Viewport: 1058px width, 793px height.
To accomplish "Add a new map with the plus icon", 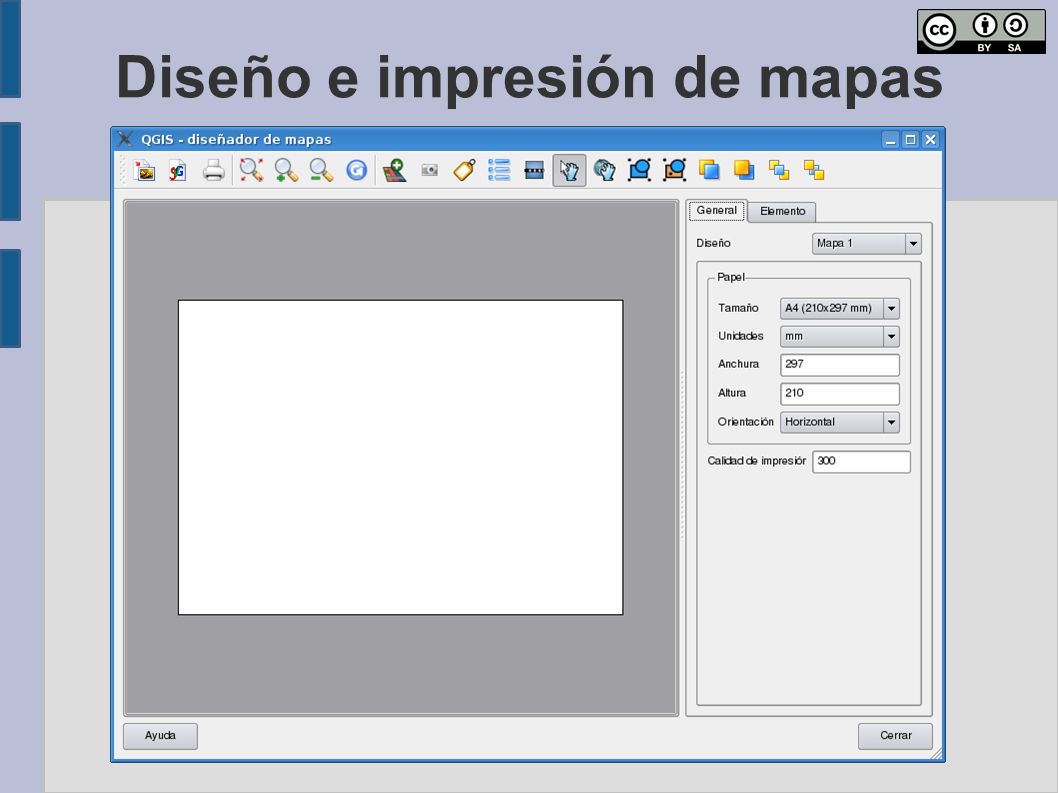I will [394, 171].
